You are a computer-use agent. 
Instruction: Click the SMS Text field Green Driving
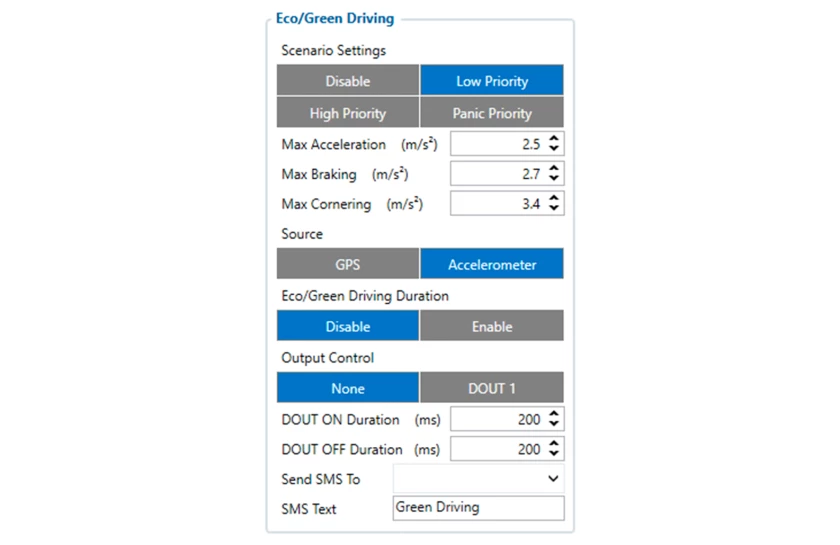pyautogui.click(x=478, y=508)
